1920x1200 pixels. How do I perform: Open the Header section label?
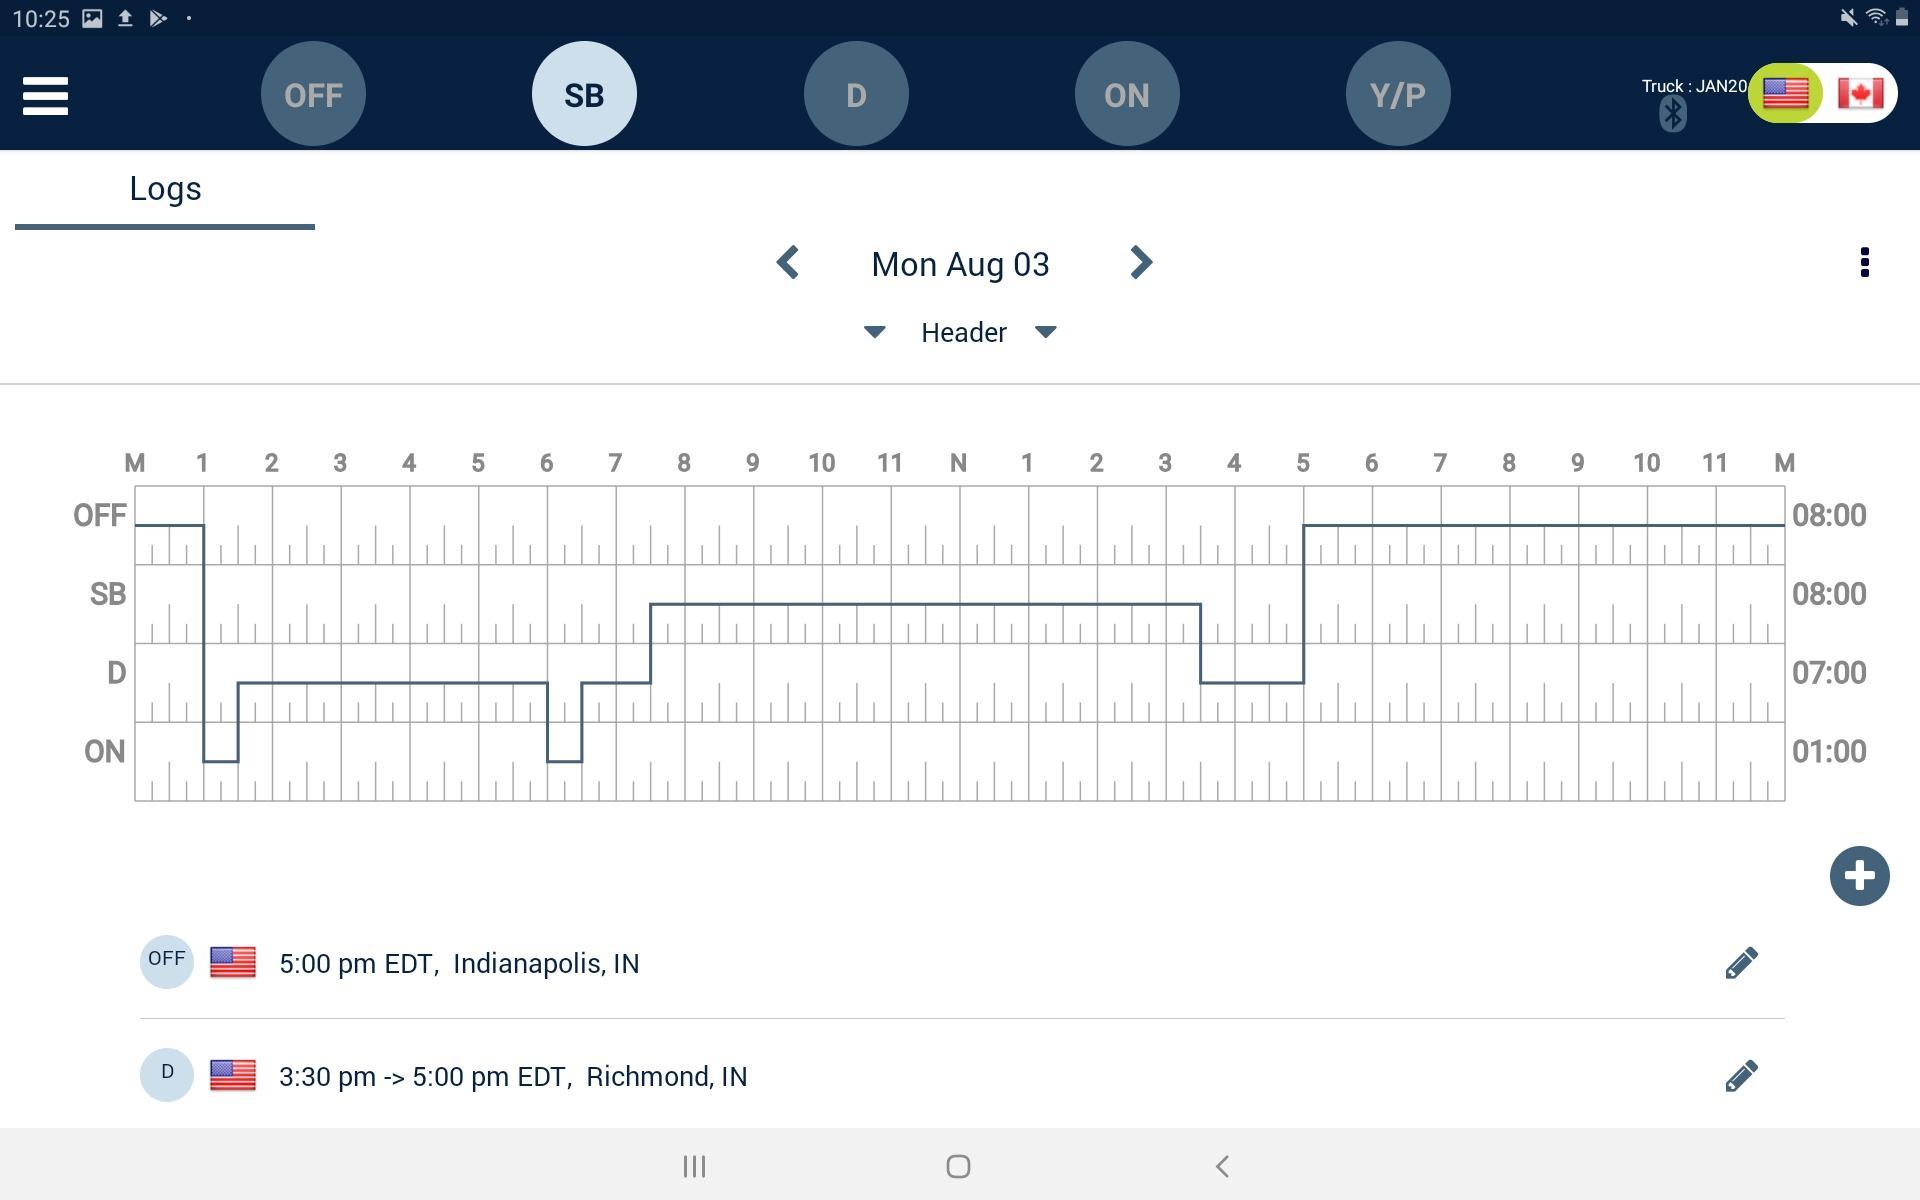(963, 332)
